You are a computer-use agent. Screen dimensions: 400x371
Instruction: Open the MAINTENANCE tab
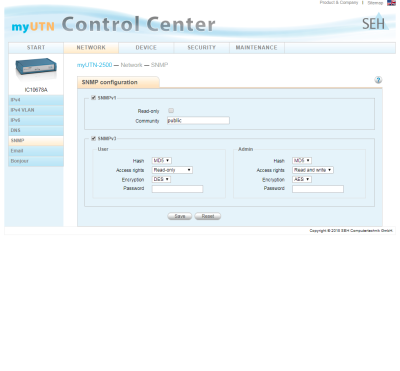[x=257, y=48]
